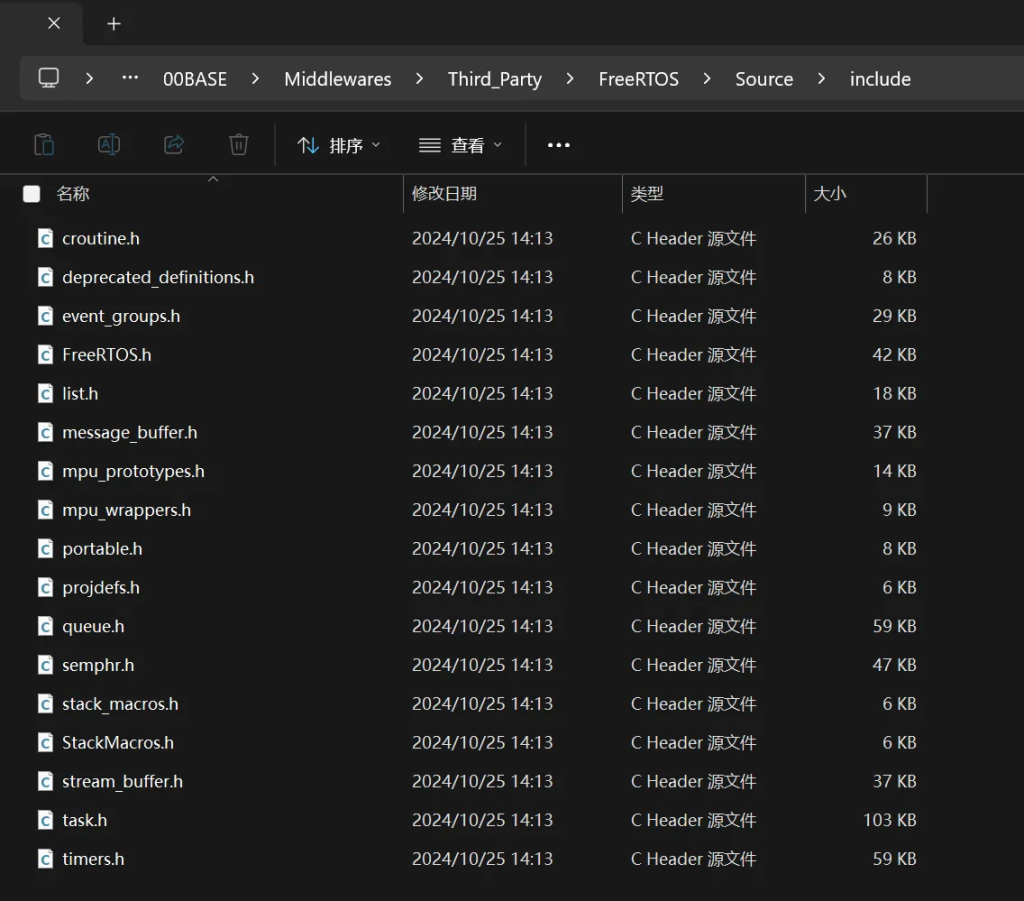The image size is (1024, 901).
Task: Click the share icon in toolbar
Action: (174, 145)
